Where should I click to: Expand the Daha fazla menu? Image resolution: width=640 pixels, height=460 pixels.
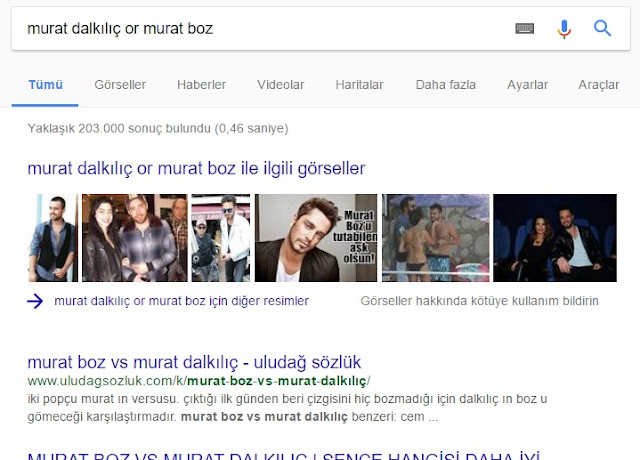click(x=446, y=85)
